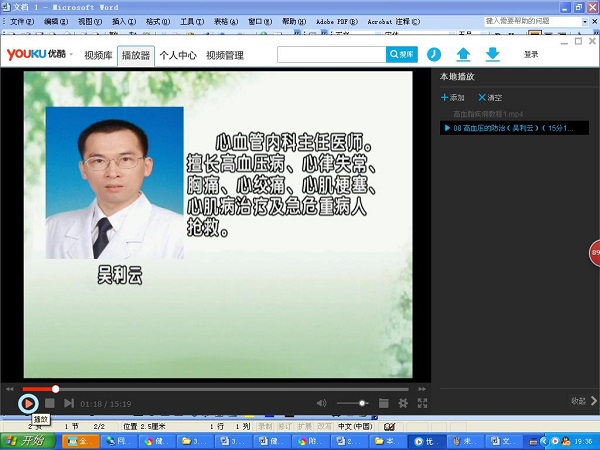Open player settings gear icon
The height and width of the screenshot is (450, 600).
coord(403,403)
